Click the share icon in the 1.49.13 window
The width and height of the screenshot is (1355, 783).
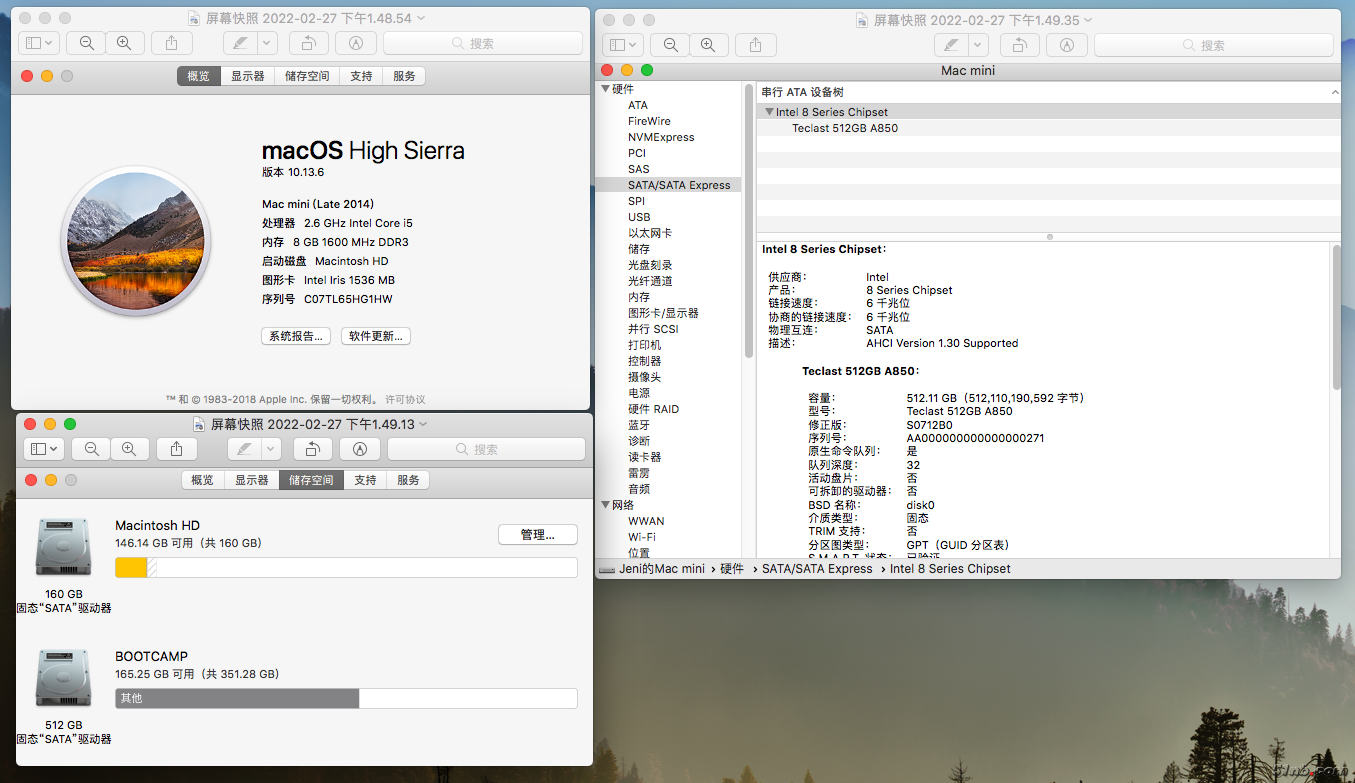click(176, 449)
